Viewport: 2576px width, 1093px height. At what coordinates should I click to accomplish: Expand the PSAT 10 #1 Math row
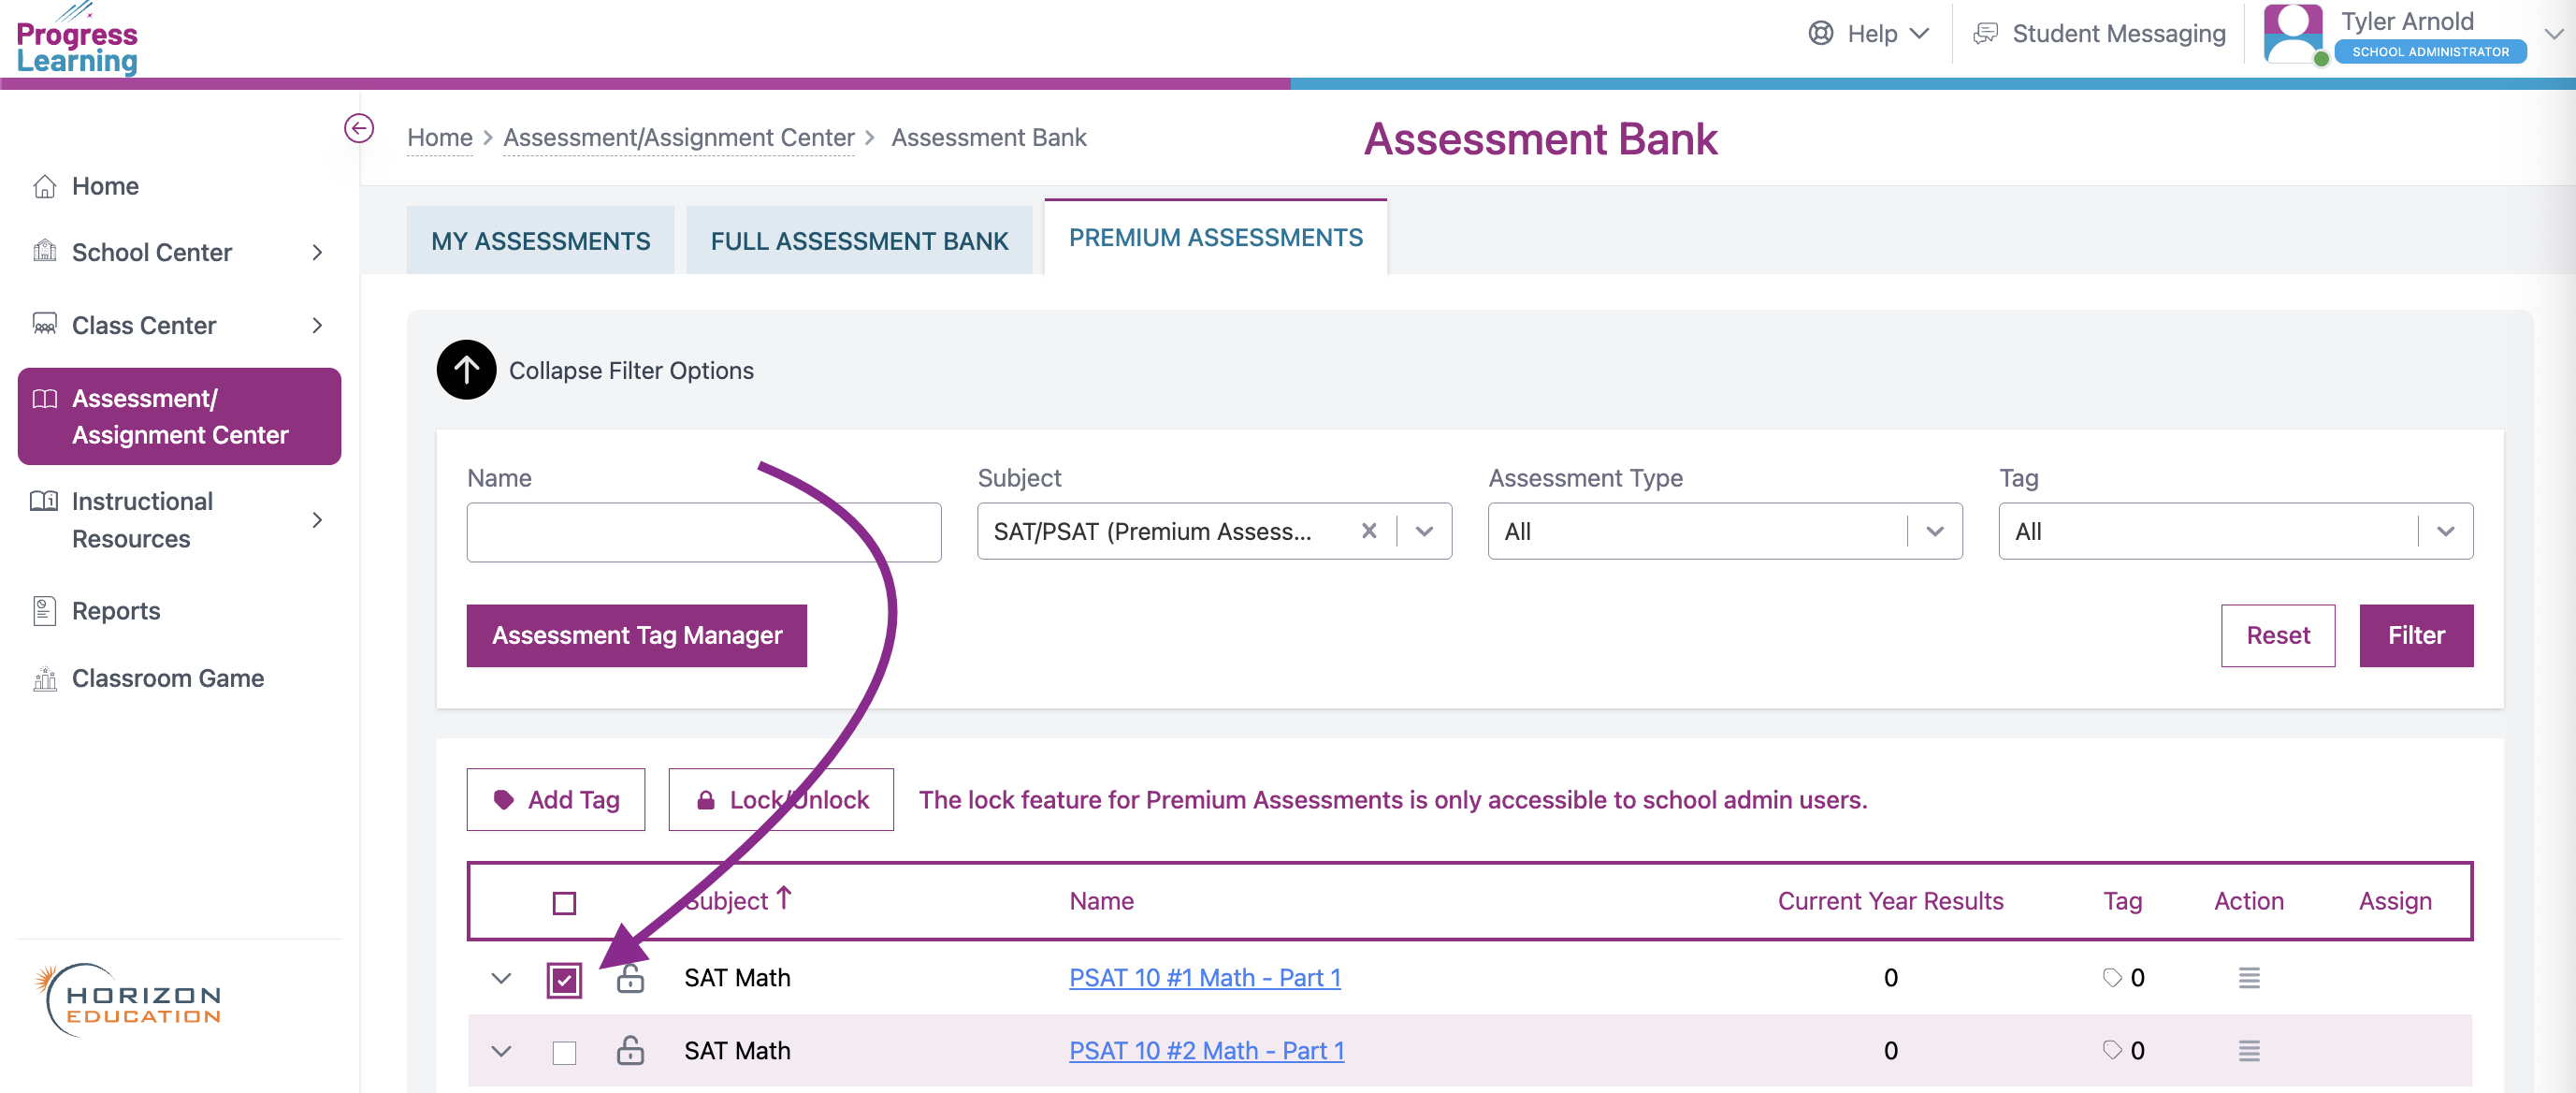501,978
